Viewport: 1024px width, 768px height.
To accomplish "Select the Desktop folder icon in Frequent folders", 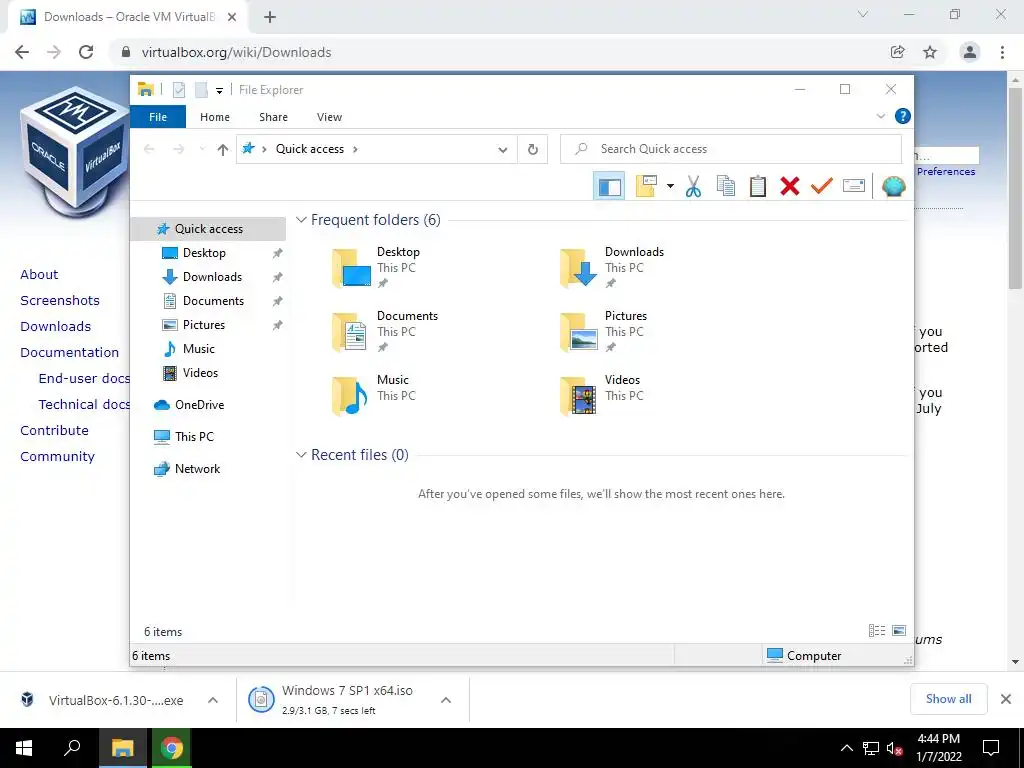I will click(351, 268).
